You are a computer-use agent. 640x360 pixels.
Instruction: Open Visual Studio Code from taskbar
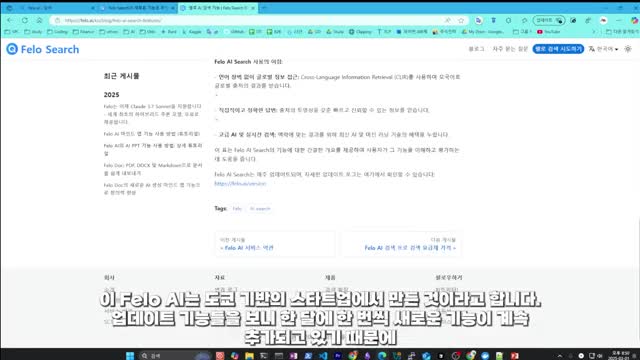click(323, 356)
